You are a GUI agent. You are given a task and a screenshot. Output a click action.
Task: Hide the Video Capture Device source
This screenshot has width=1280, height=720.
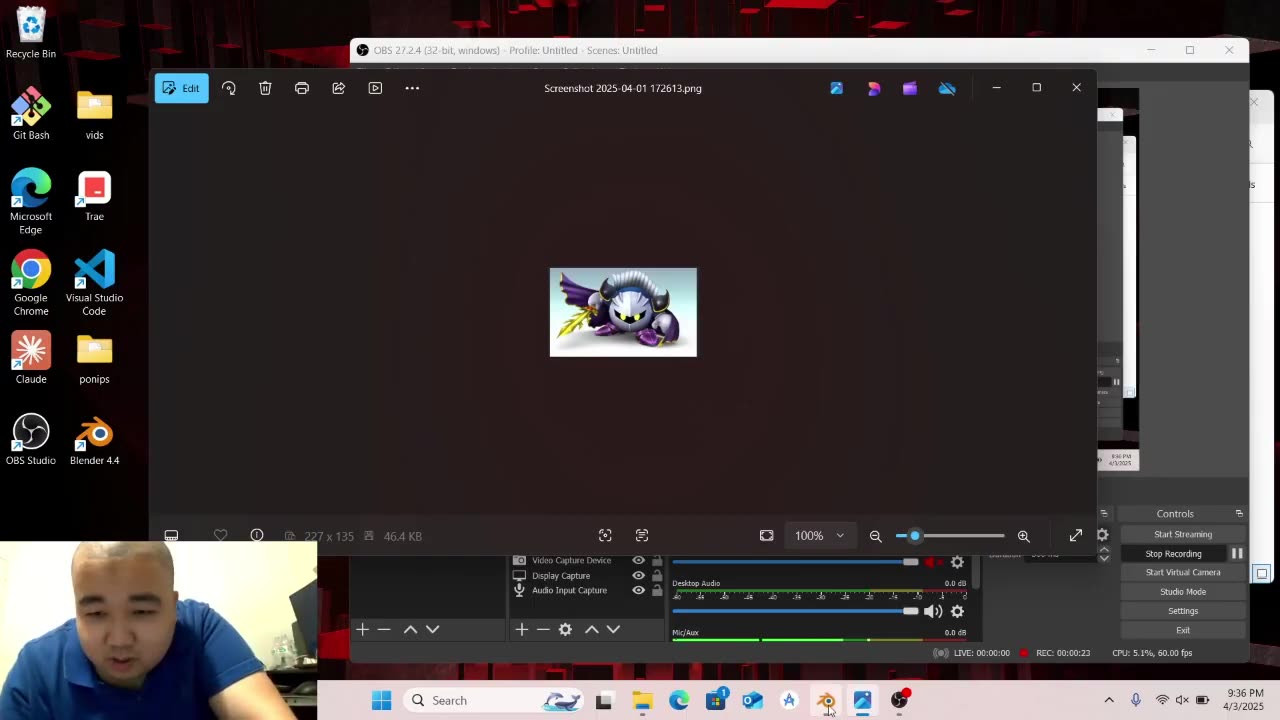638,561
